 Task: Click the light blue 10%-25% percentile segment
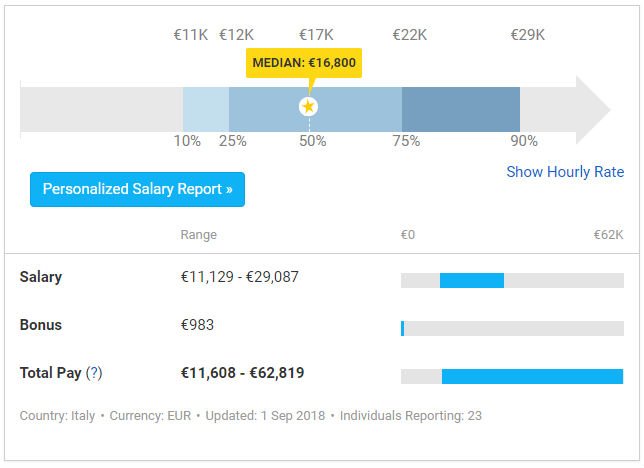[x=206, y=106]
